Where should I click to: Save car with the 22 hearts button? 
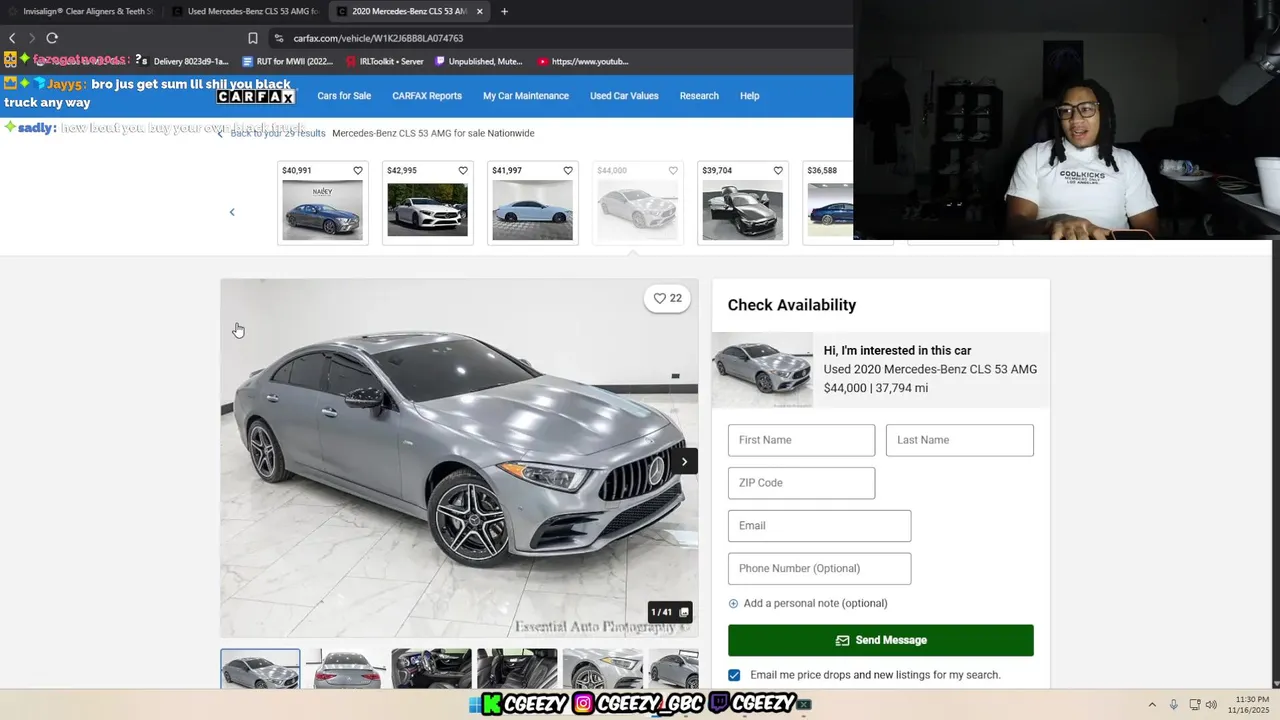click(x=667, y=298)
